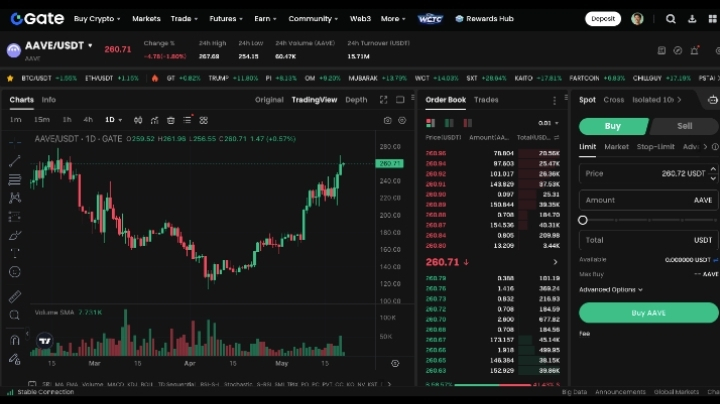
Task: Select the trend line drawing tool
Action: click(15, 161)
